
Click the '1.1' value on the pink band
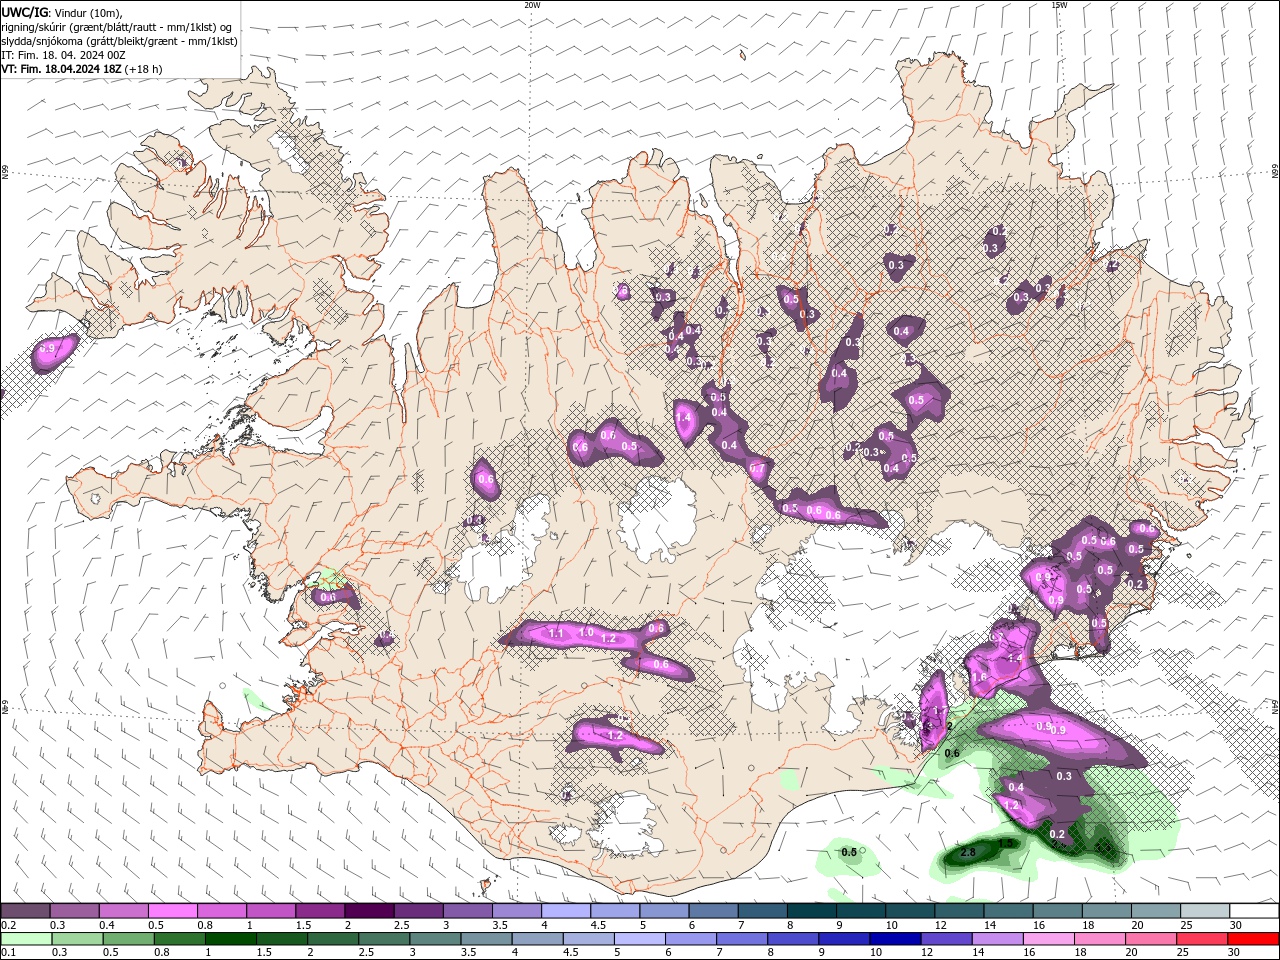pyautogui.click(x=557, y=634)
